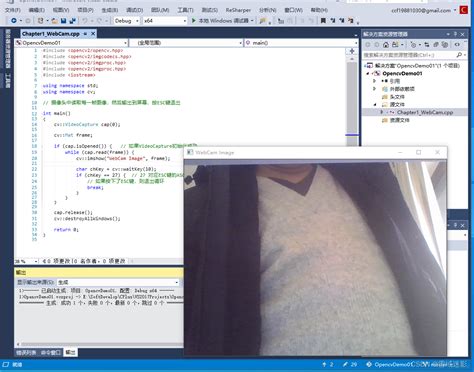Select the Chapter1_WebCam.cpp editor tab
Viewport: 474px width, 372px height.
(x=51, y=34)
